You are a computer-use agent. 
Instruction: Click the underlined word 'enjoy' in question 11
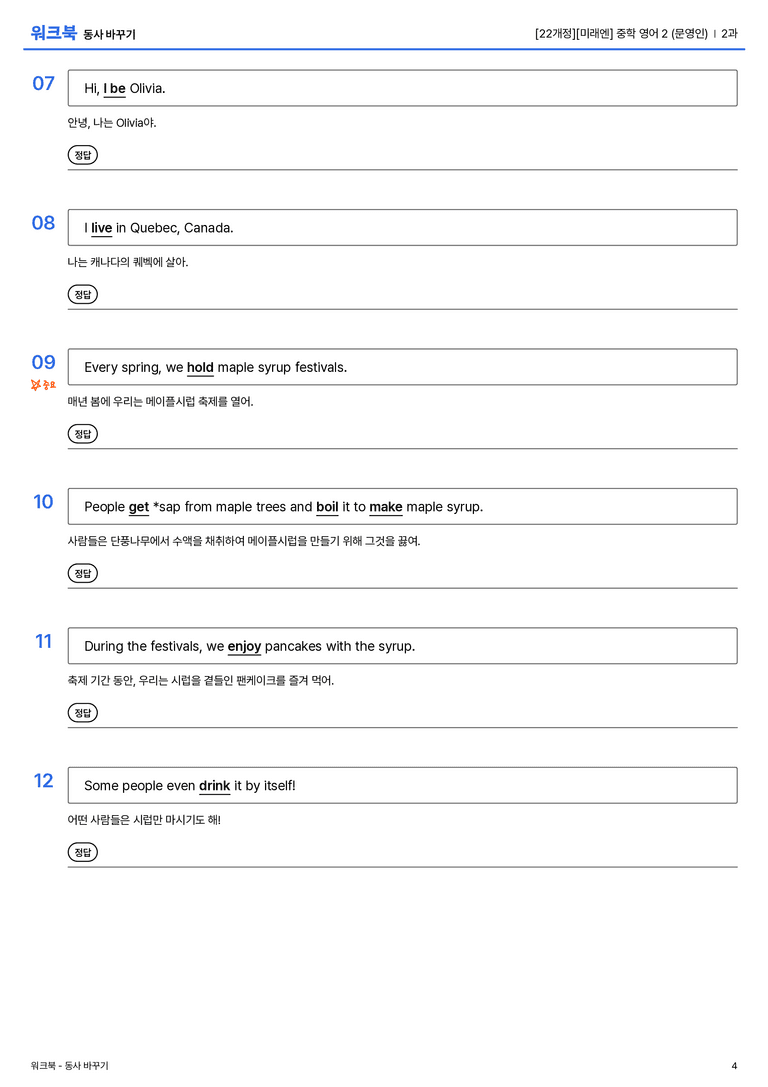point(244,646)
